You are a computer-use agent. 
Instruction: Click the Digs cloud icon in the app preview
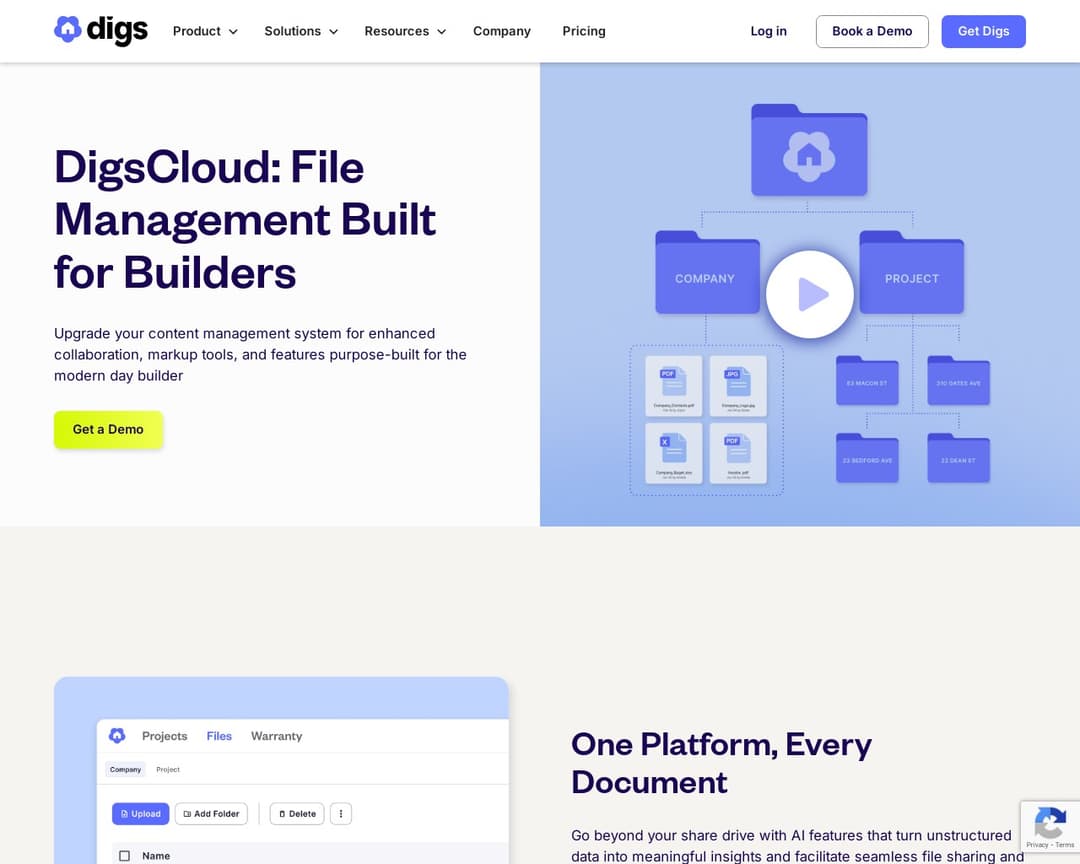point(117,736)
